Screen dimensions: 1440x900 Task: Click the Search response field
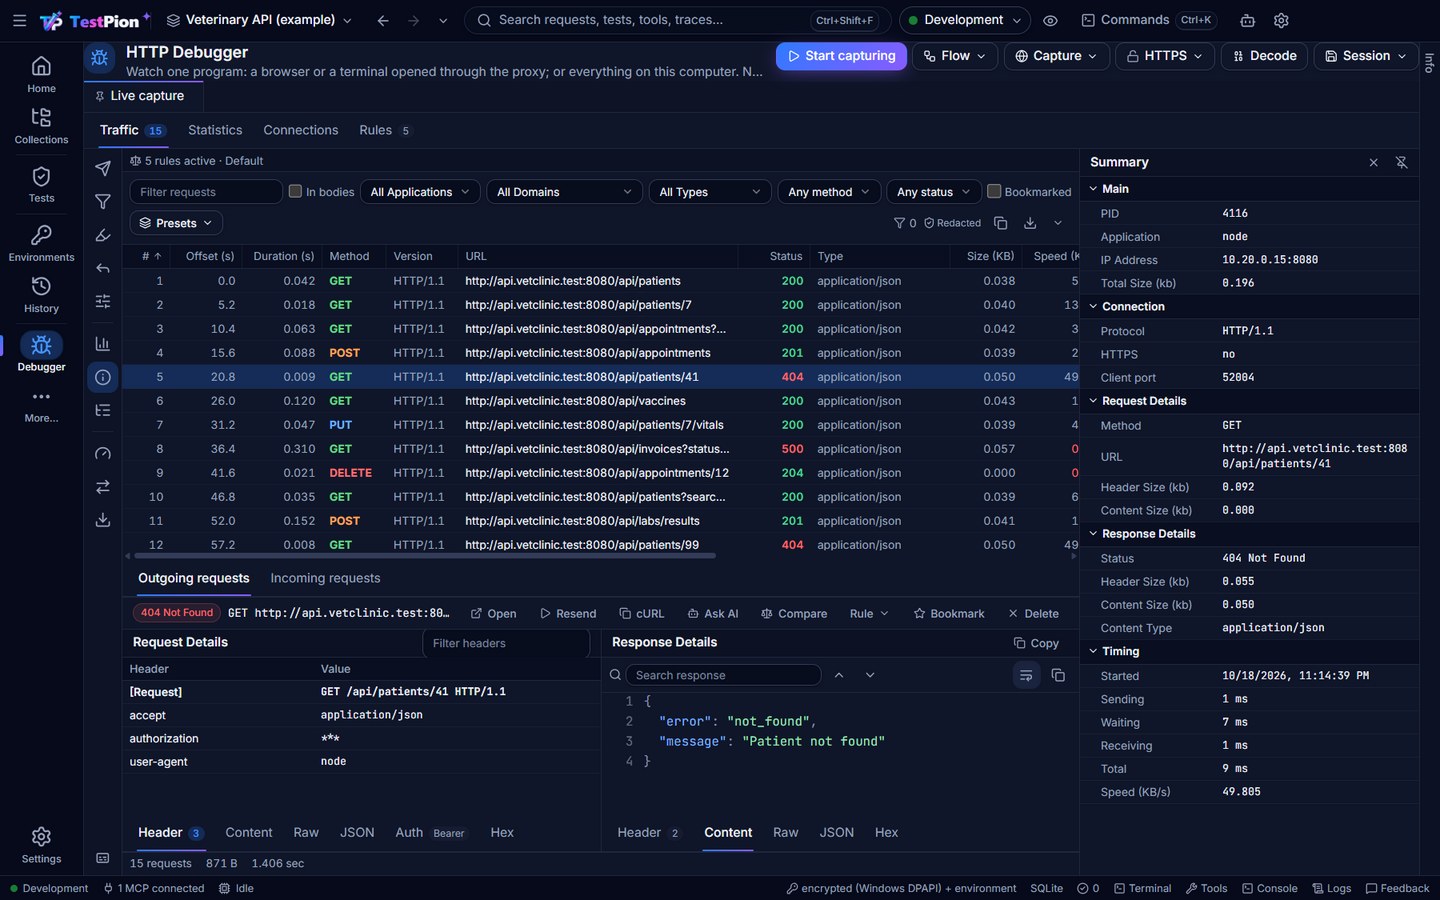point(723,675)
